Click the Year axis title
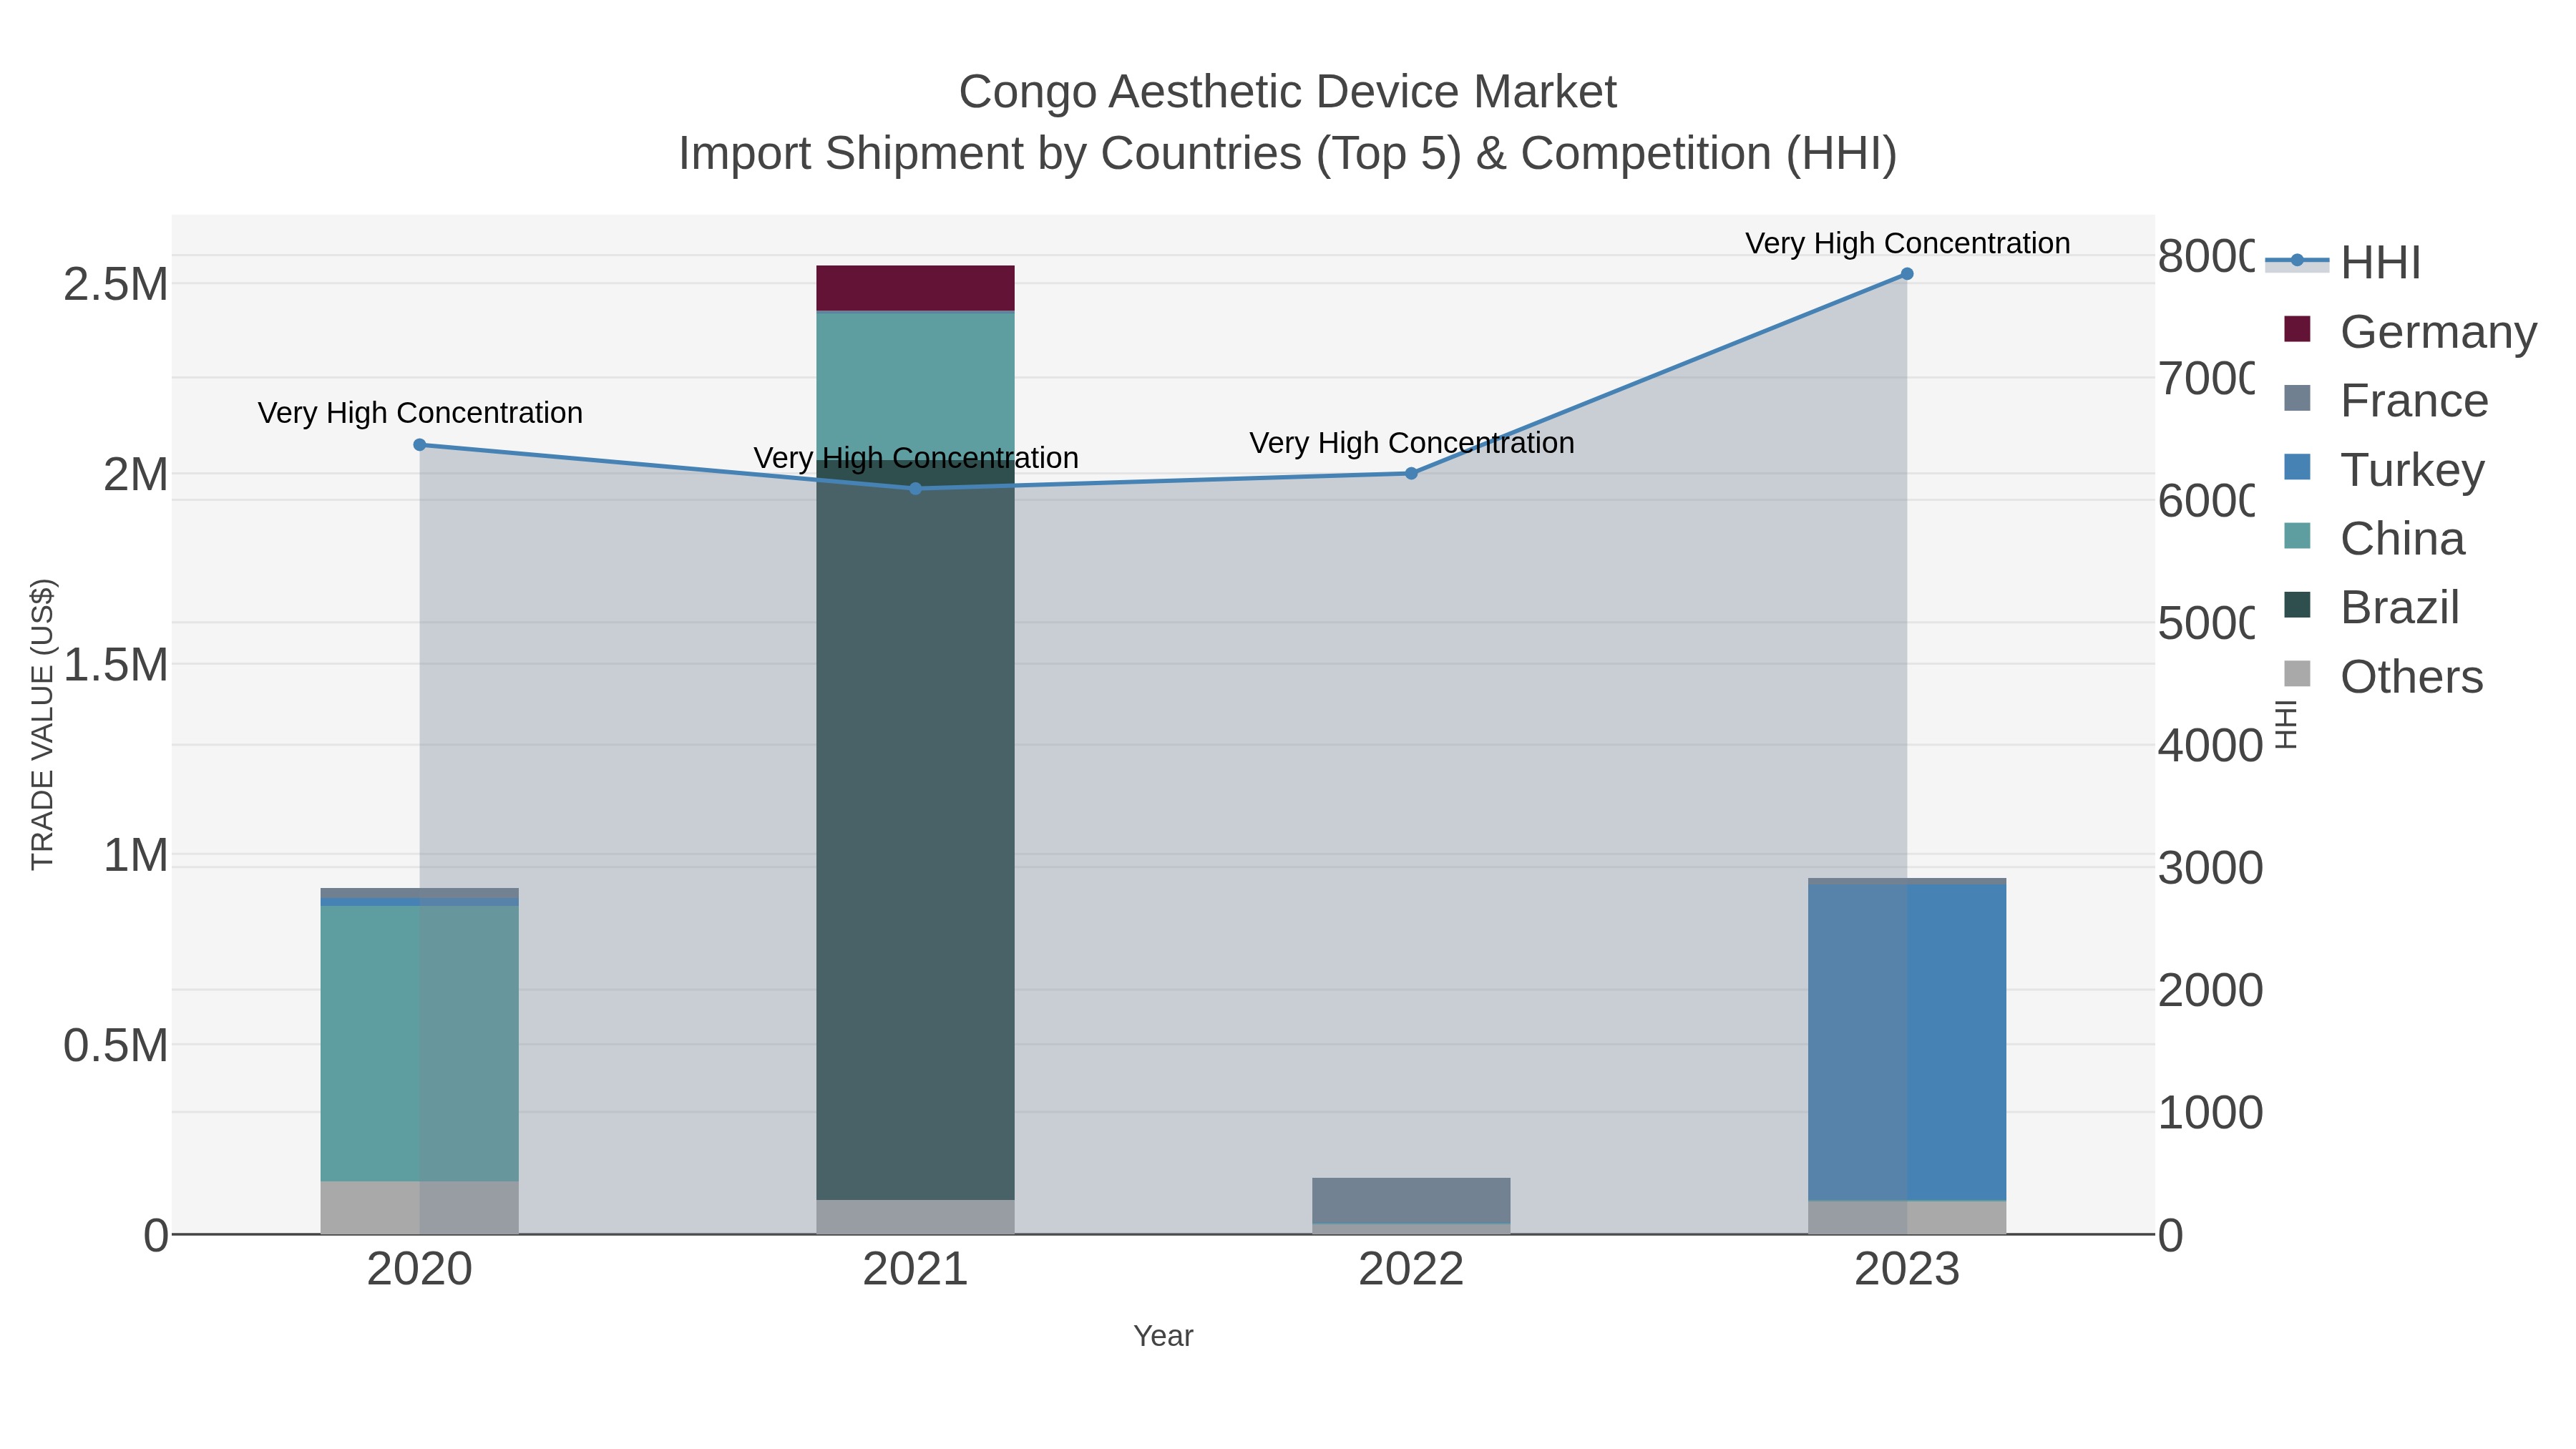The height and width of the screenshot is (1449, 2576). [1163, 1336]
